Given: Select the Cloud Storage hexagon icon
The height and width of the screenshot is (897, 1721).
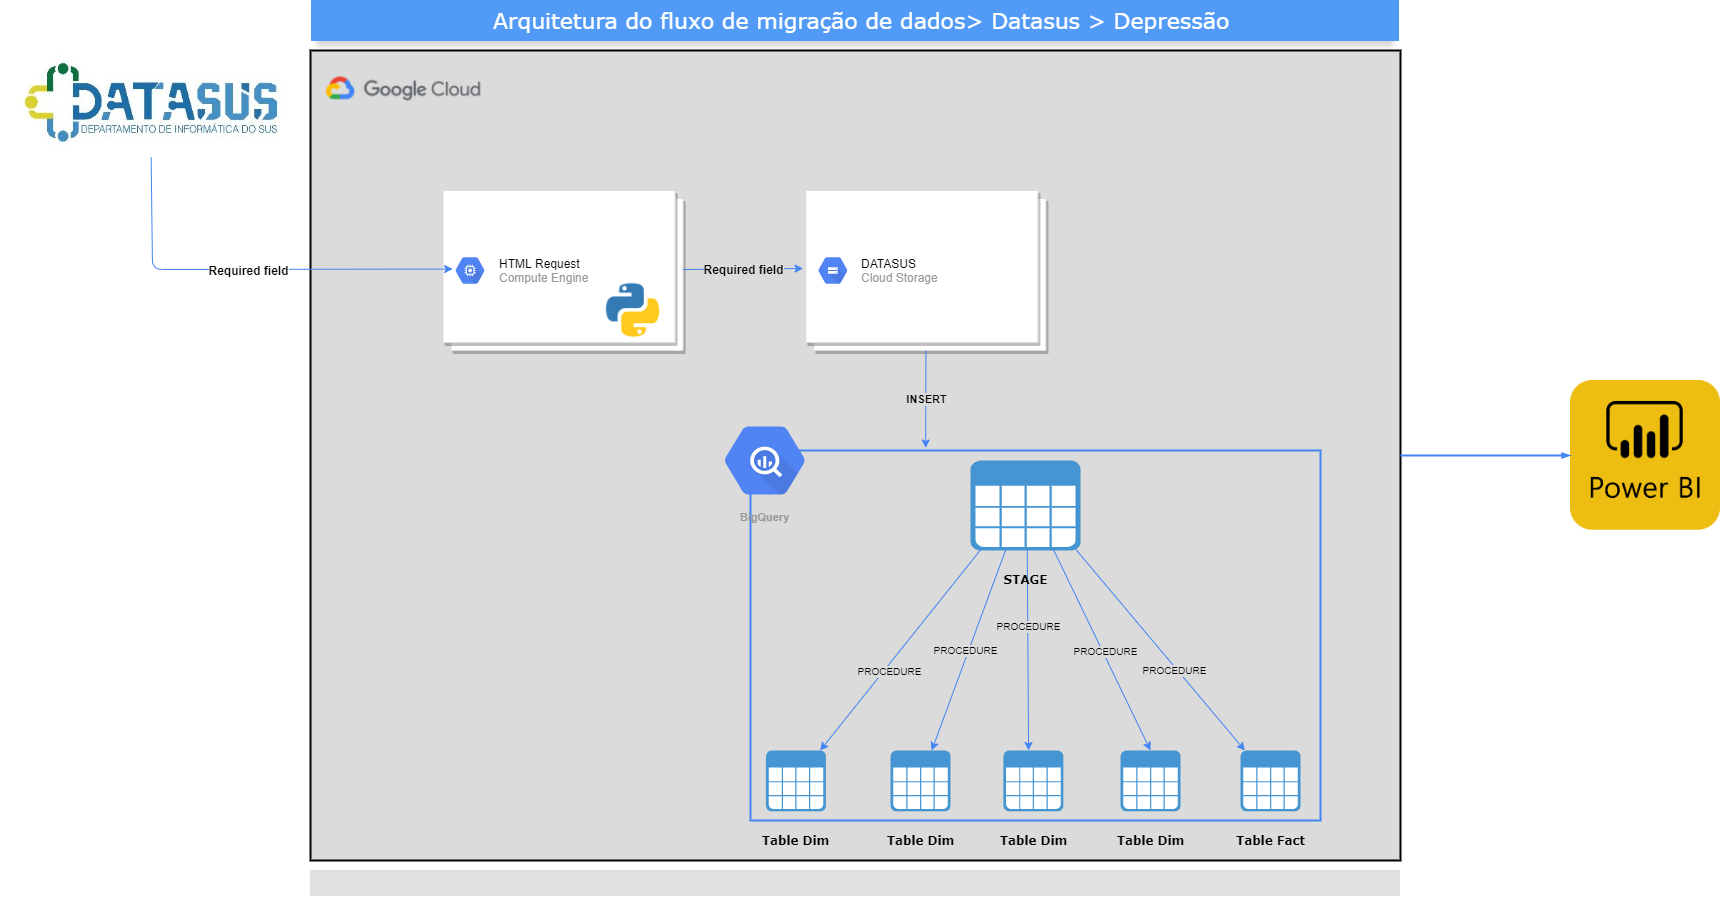Looking at the screenshot, I should [832, 270].
